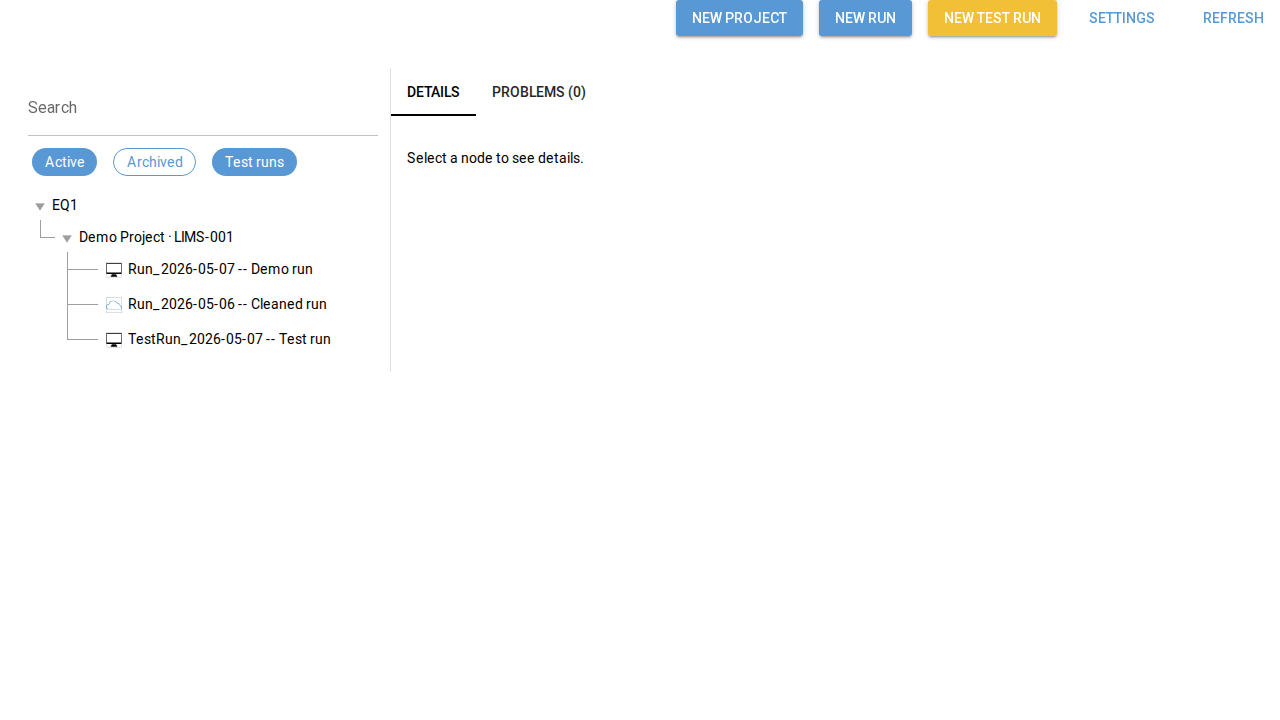Toggle the Active filter chip
Screen dimensions: 1280x720
tap(64, 162)
